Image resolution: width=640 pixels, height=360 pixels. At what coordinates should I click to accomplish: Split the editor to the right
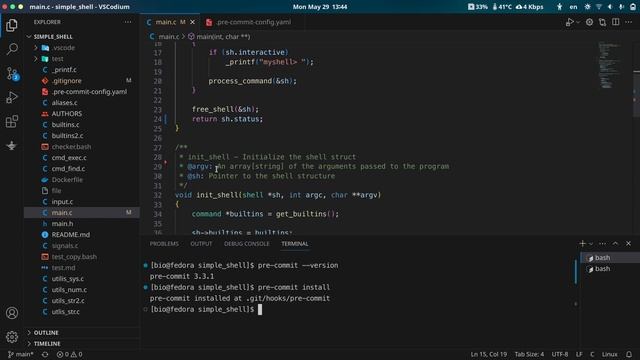(616, 22)
